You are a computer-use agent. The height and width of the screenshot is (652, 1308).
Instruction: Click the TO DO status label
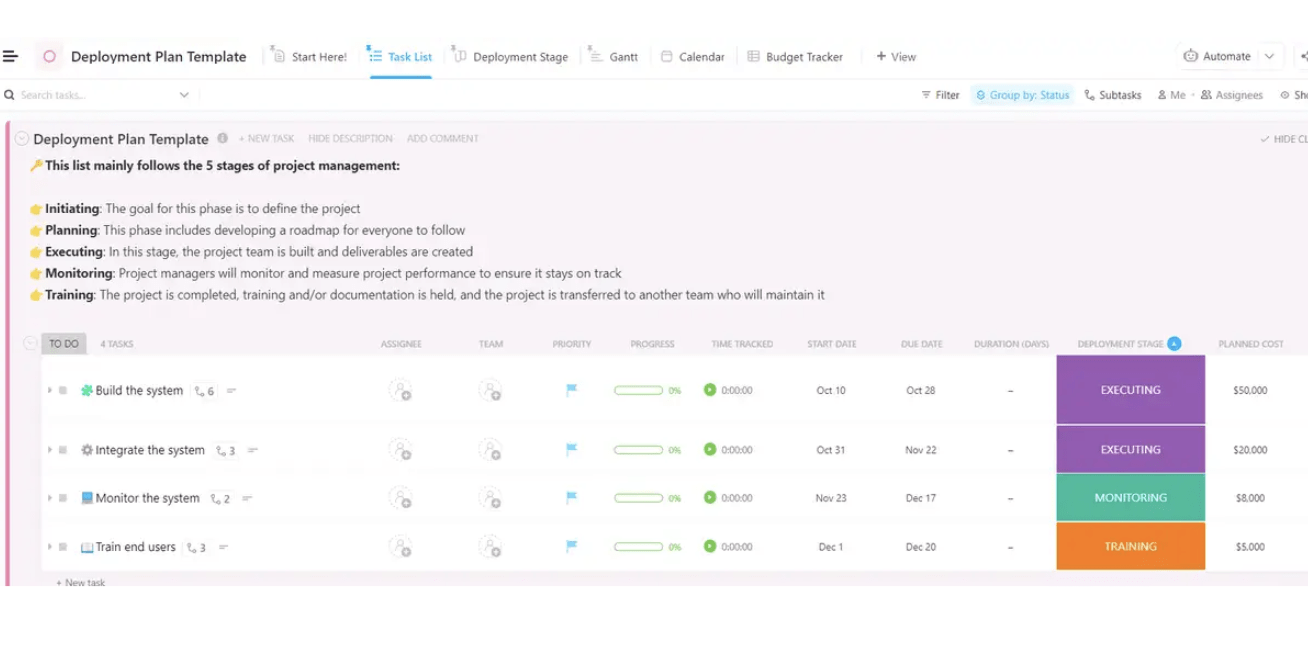point(64,343)
